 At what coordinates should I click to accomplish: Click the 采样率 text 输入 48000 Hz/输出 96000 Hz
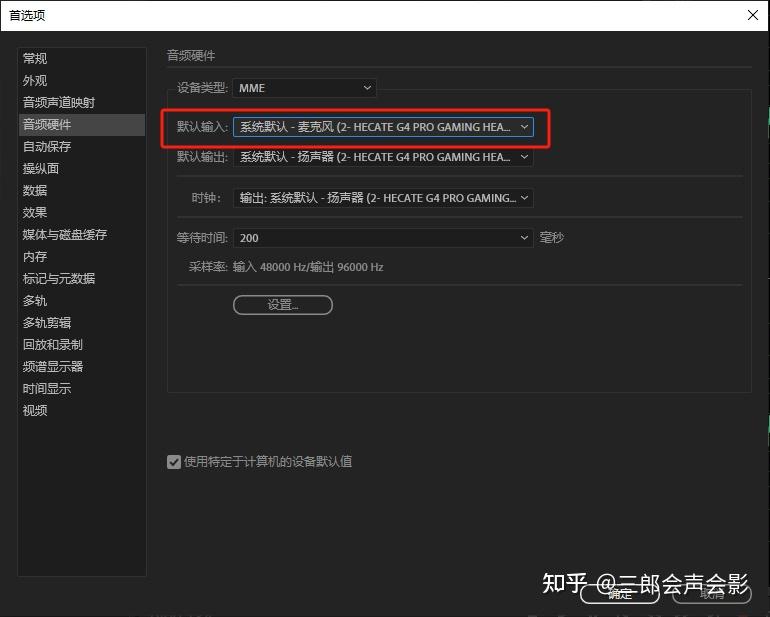tap(308, 267)
